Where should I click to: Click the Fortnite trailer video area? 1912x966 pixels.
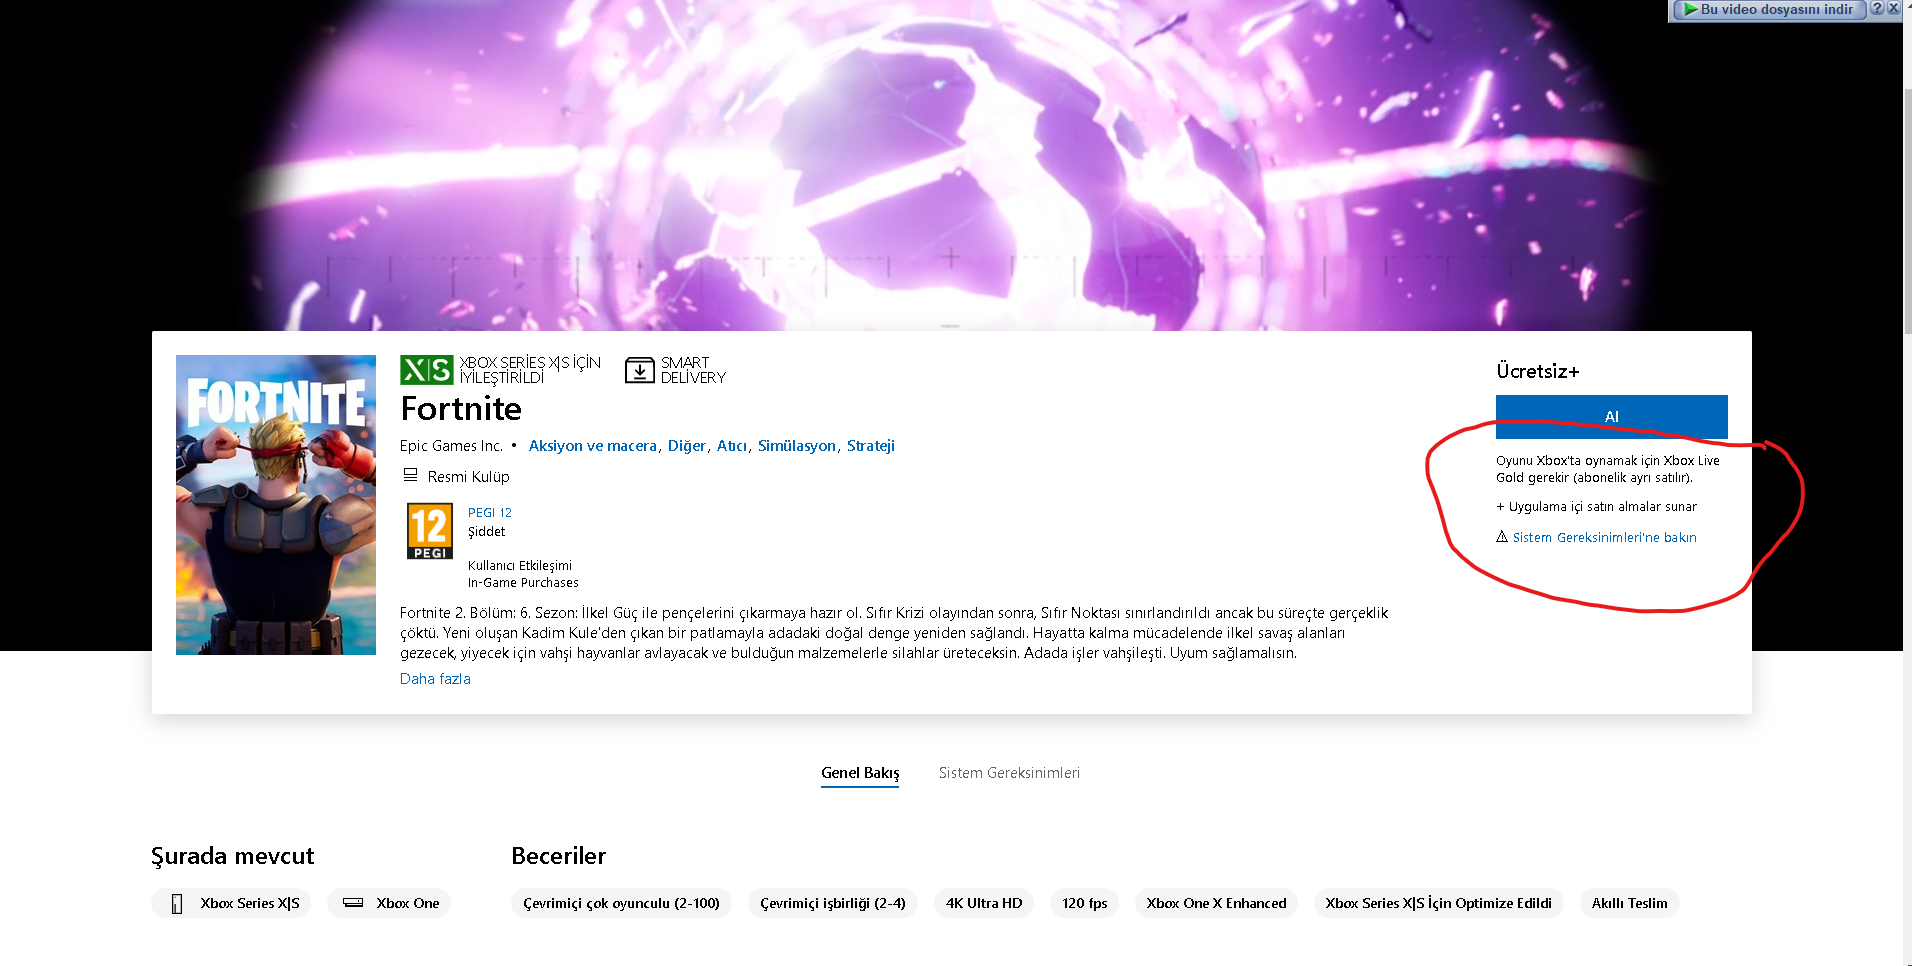coord(950,165)
